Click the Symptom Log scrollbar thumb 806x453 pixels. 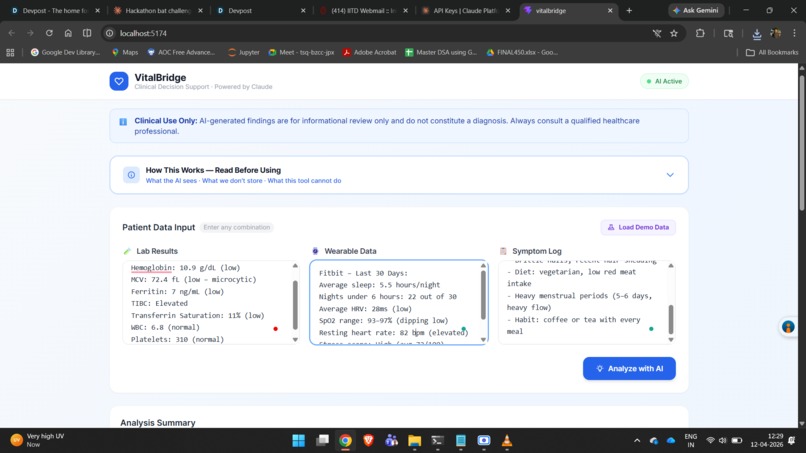pos(671,319)
